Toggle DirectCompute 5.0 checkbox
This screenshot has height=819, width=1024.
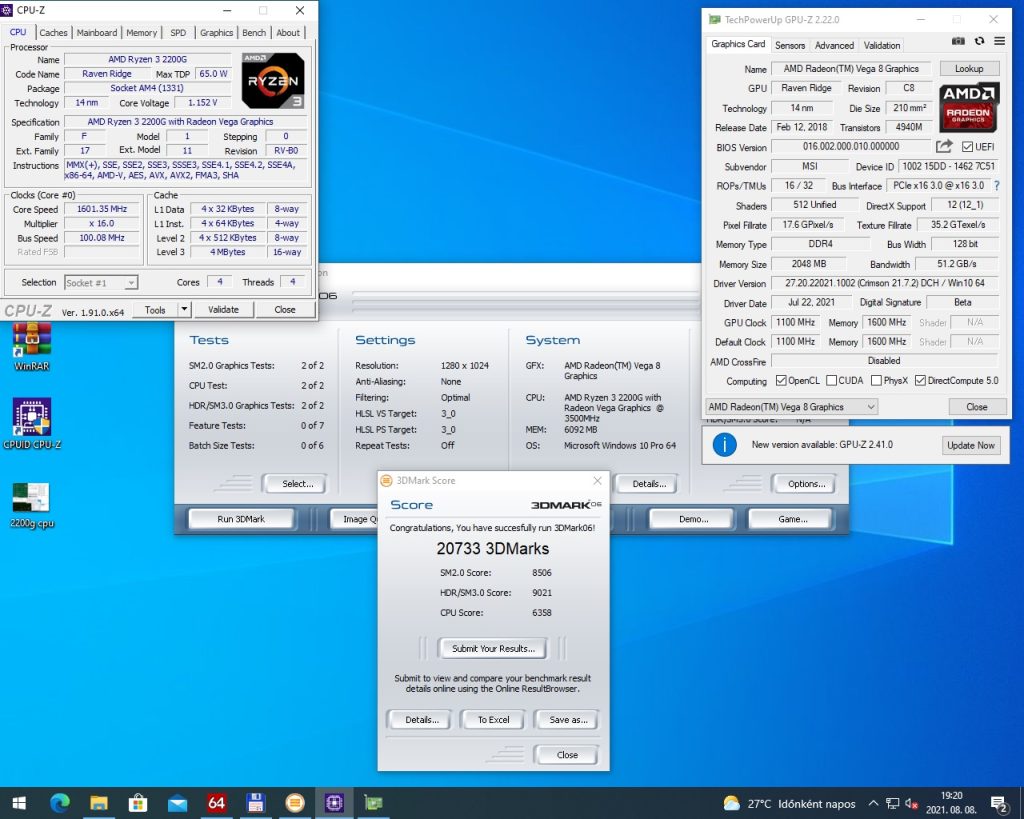tap(920, 380)
